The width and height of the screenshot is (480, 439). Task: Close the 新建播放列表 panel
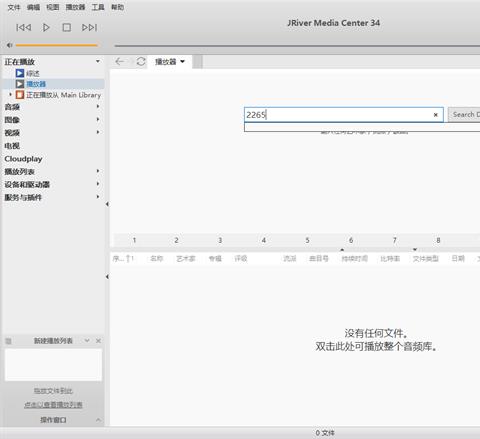pyautogui.click(x=98, y=341)
